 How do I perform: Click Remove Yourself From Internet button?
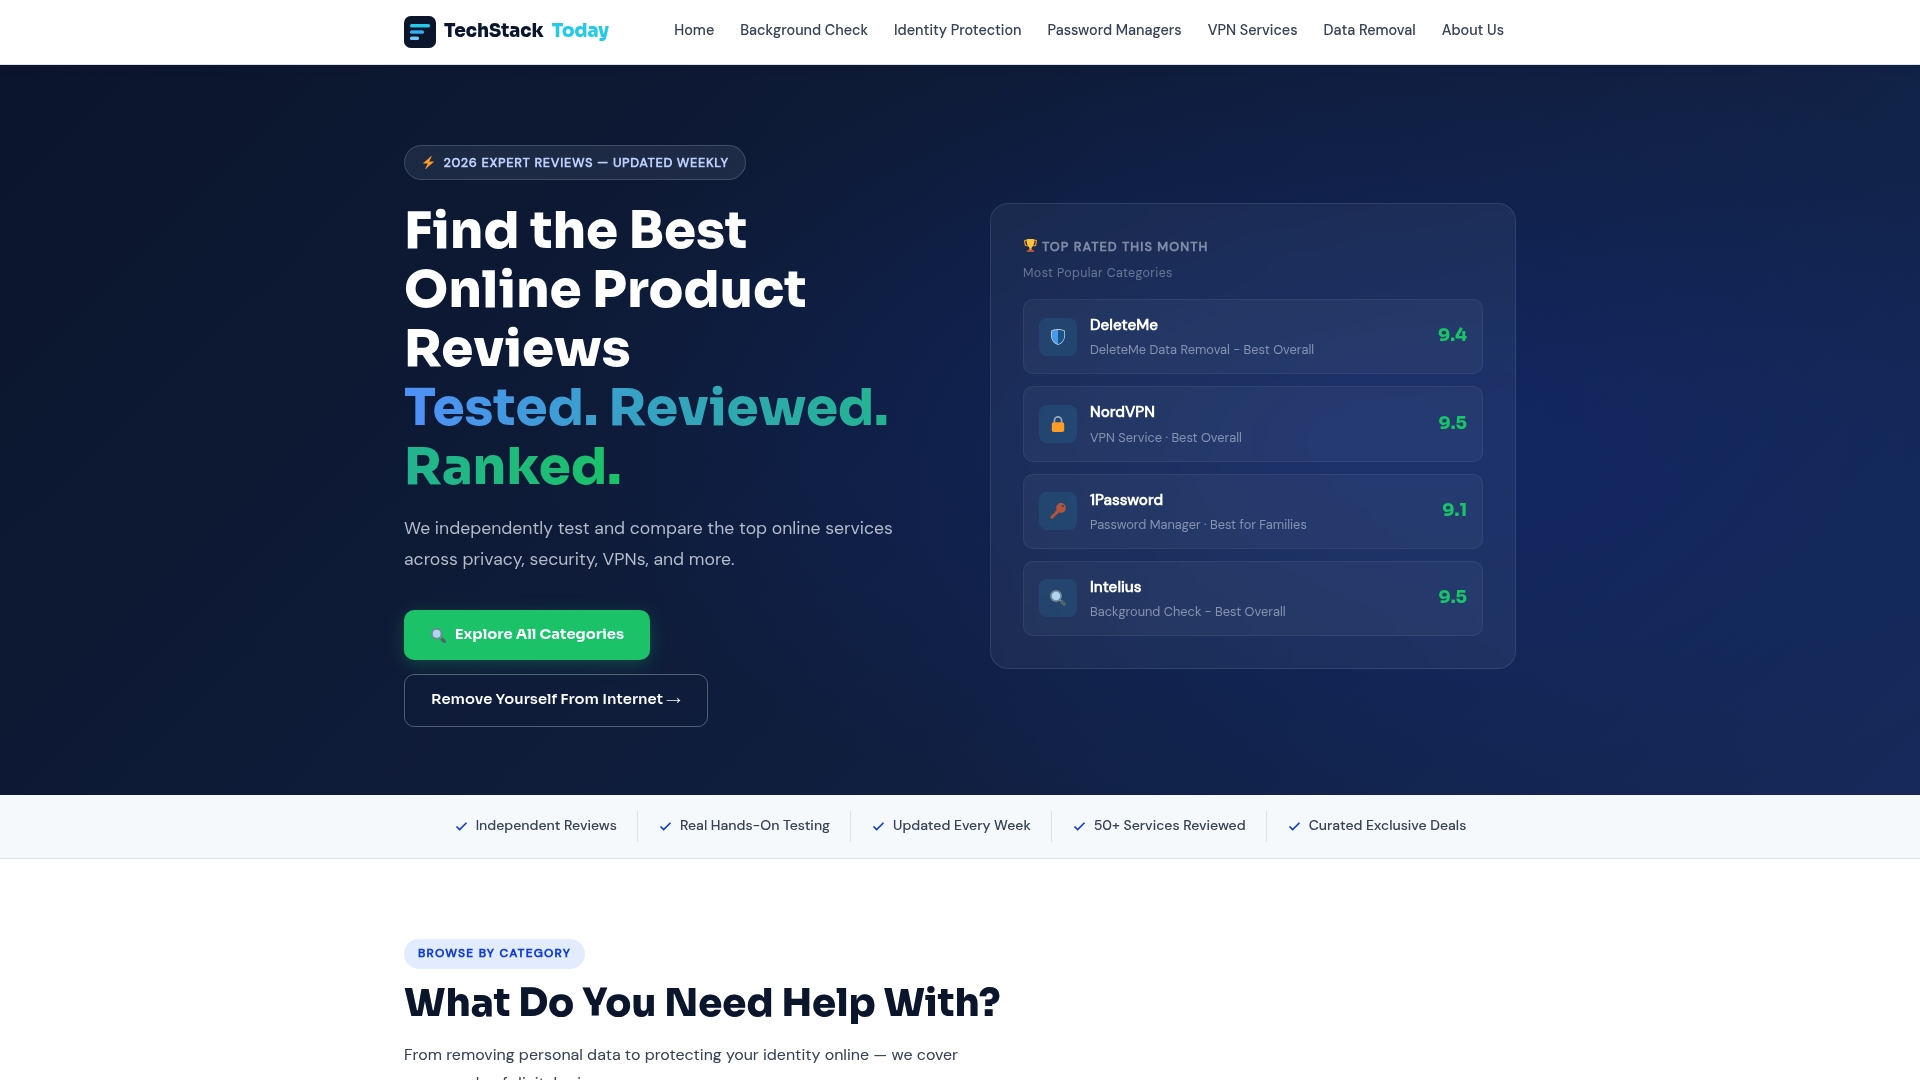pyautogui.click(x=556, y=700)
